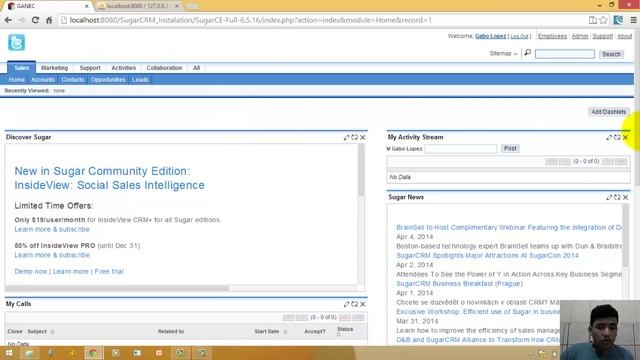Click the Post button
Viewport: 640px width, 360px height.
coord(510,149)
